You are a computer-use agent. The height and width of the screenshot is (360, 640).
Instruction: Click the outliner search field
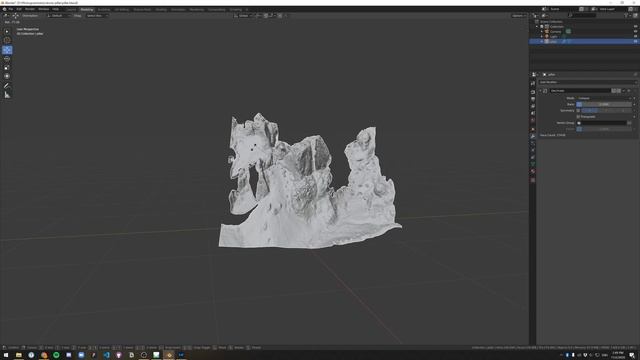pyautogui.click(x=582, y=16)
